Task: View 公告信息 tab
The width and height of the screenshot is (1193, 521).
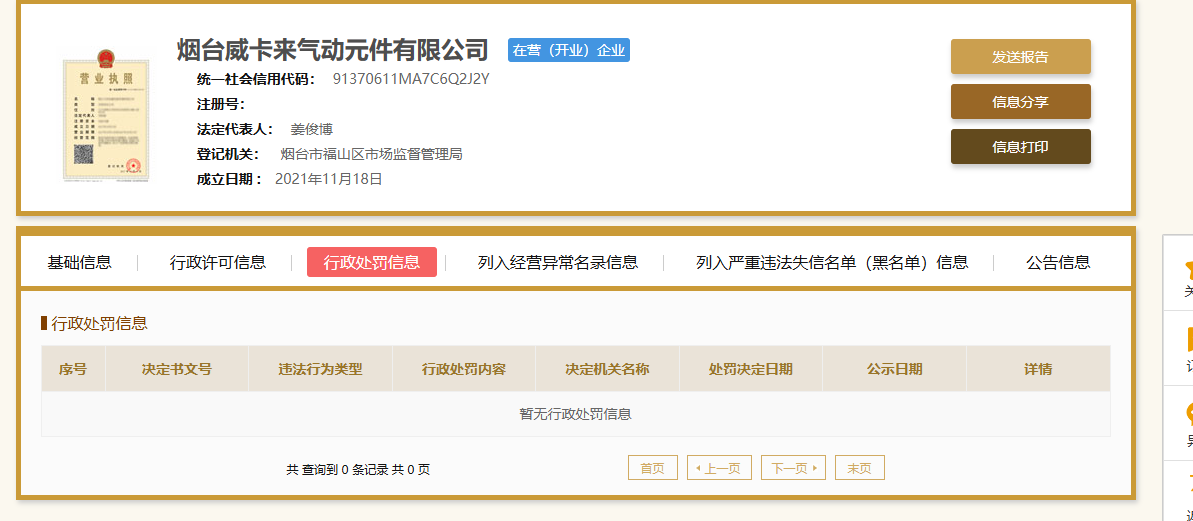Action: tap(1058, 262)
